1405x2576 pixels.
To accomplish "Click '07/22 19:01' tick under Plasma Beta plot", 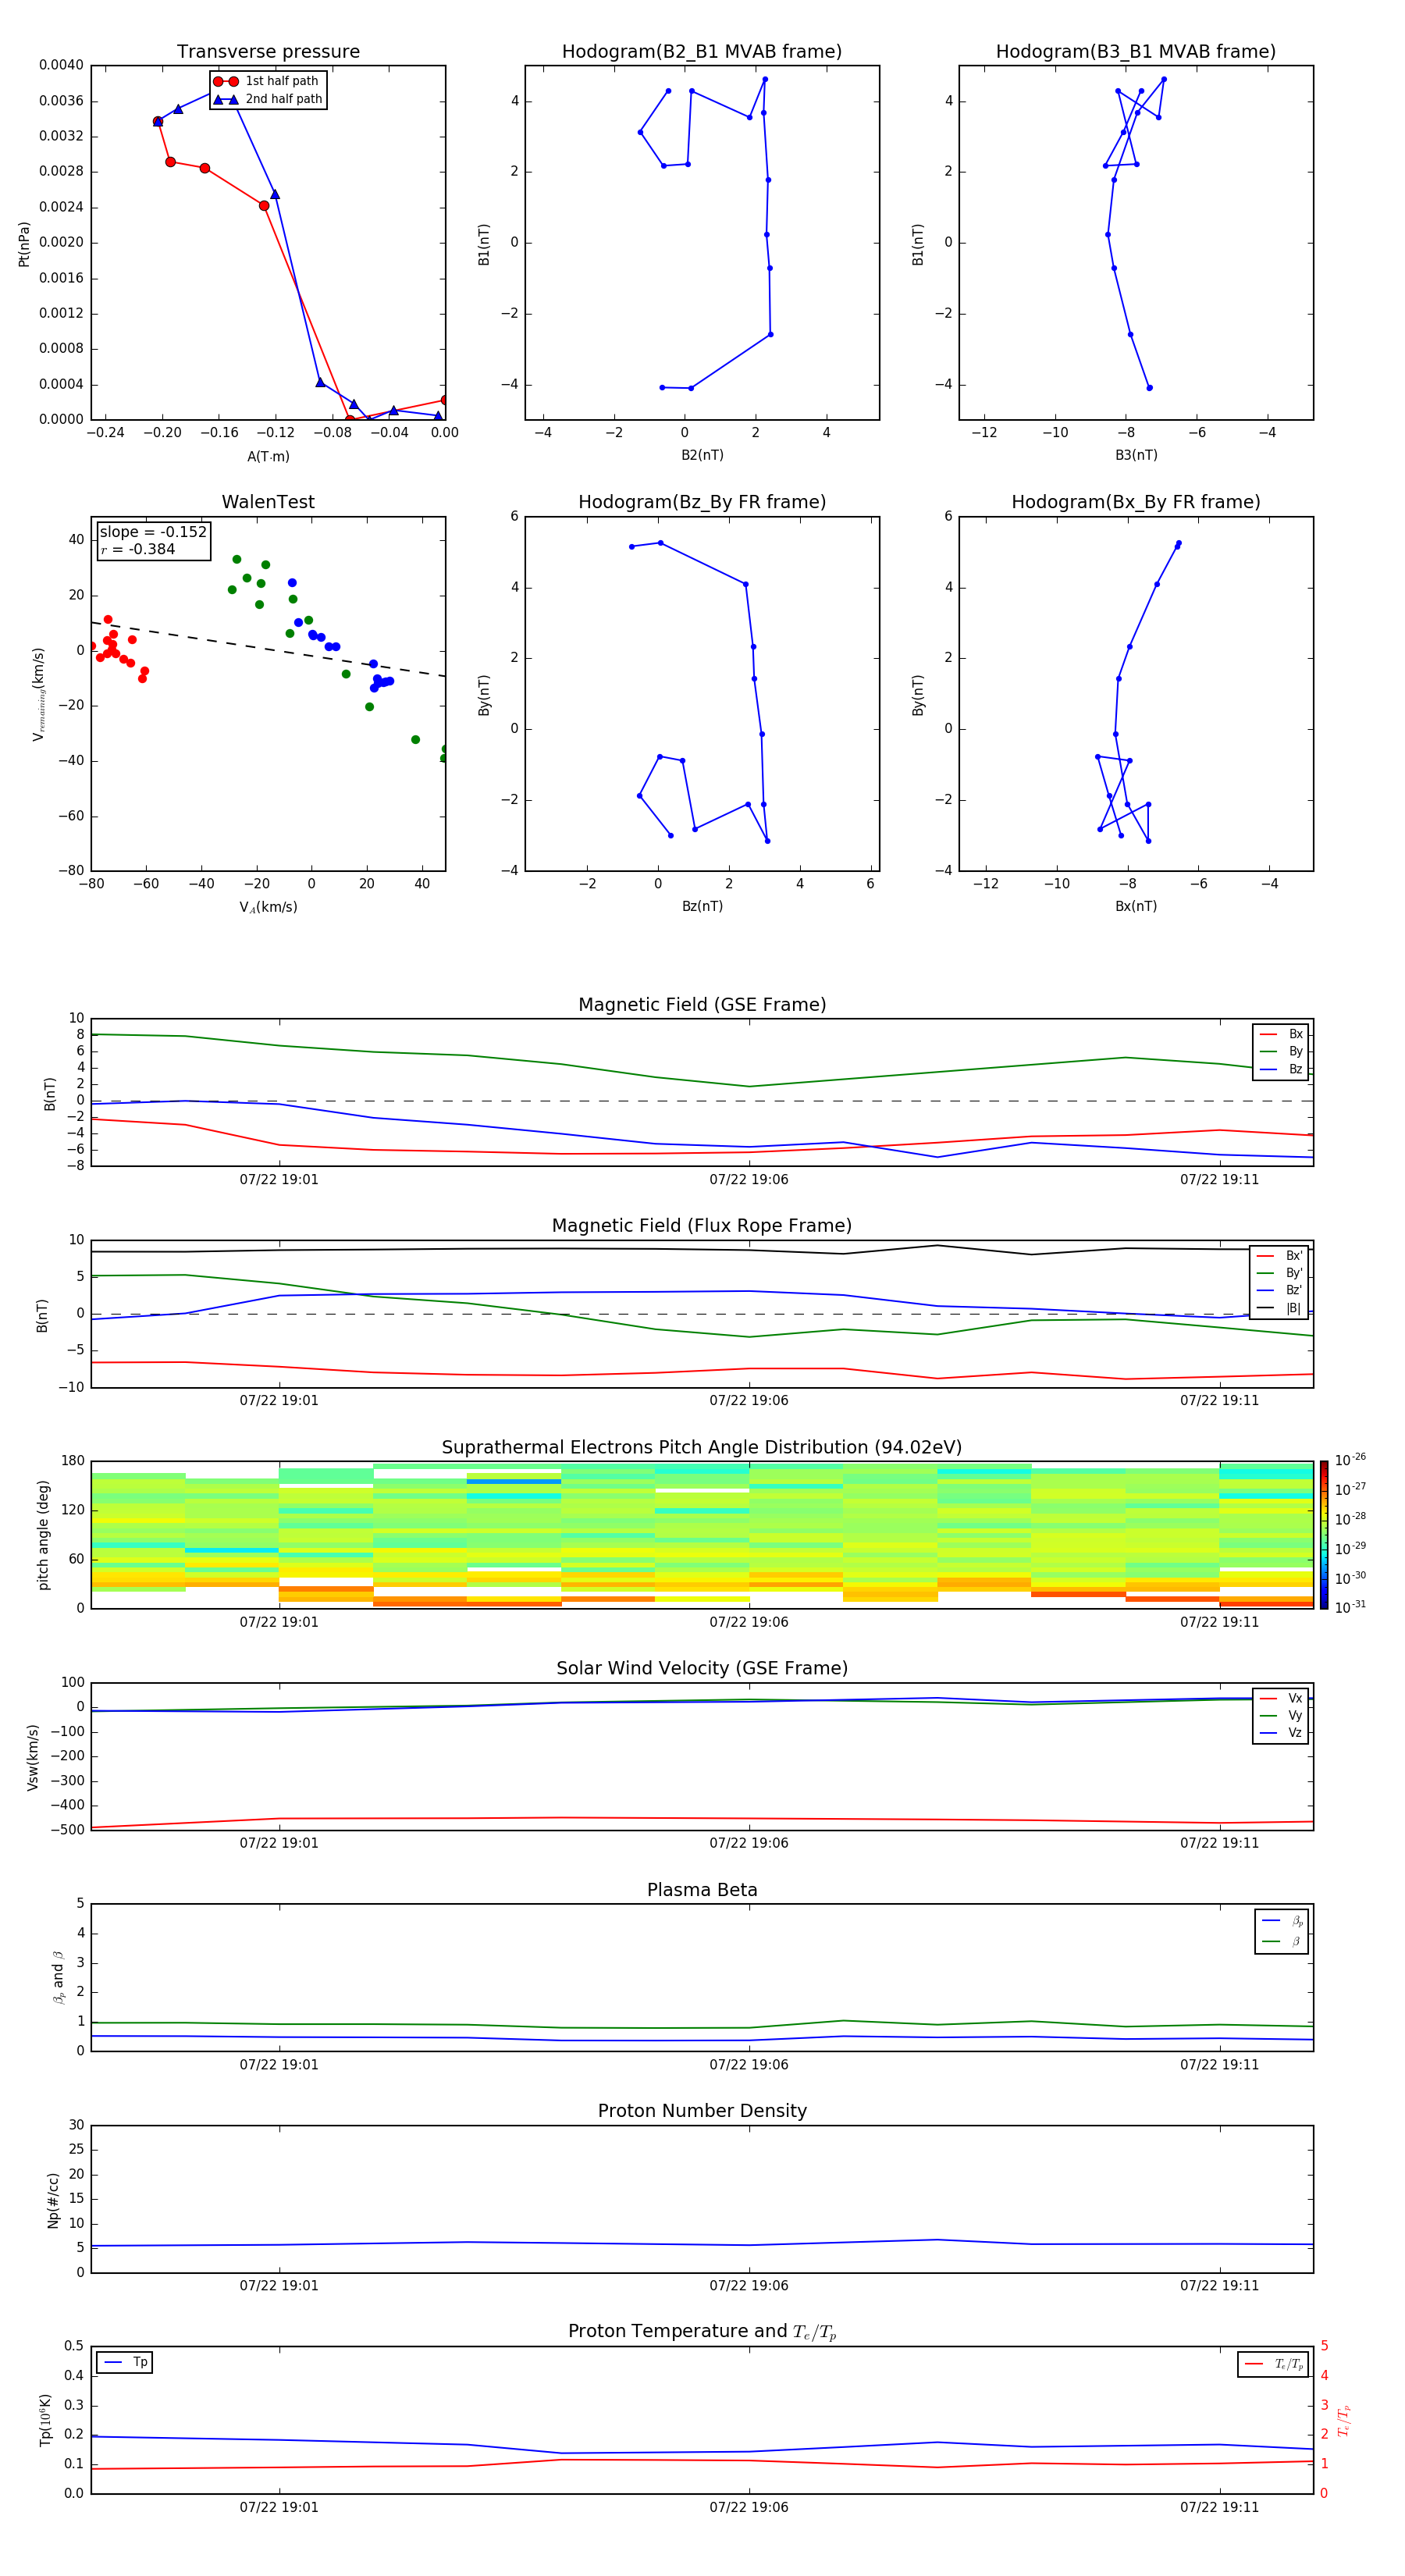I will (279, 2065).
